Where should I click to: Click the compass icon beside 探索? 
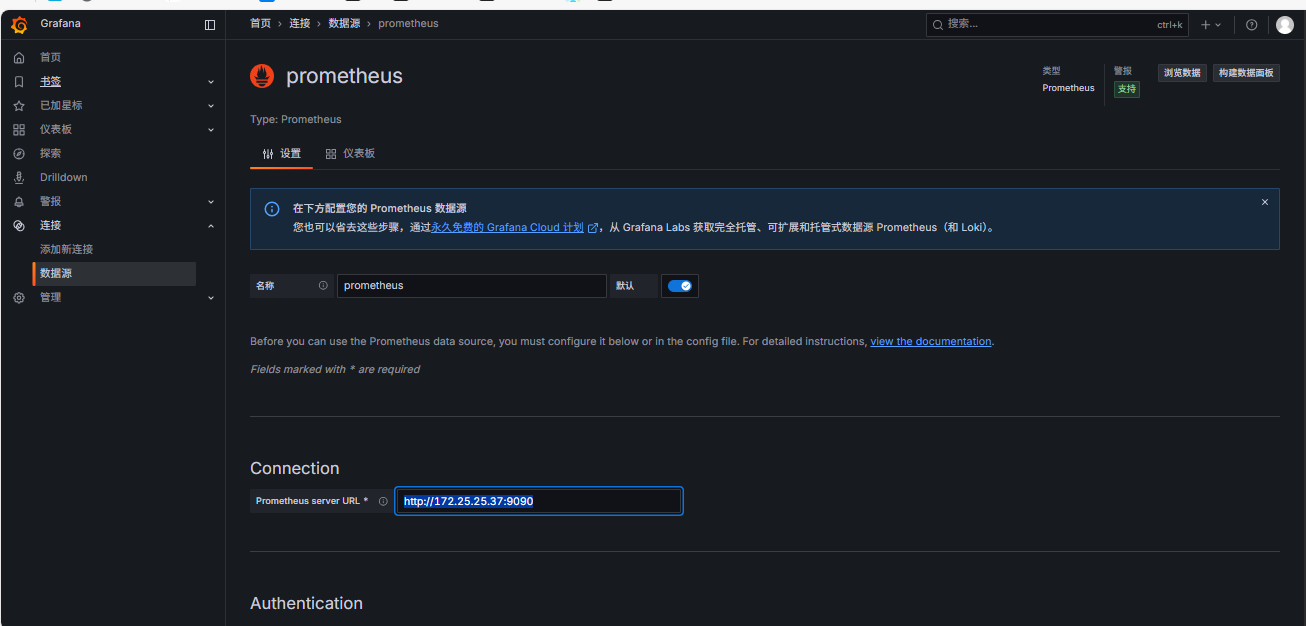coord(18,153)
